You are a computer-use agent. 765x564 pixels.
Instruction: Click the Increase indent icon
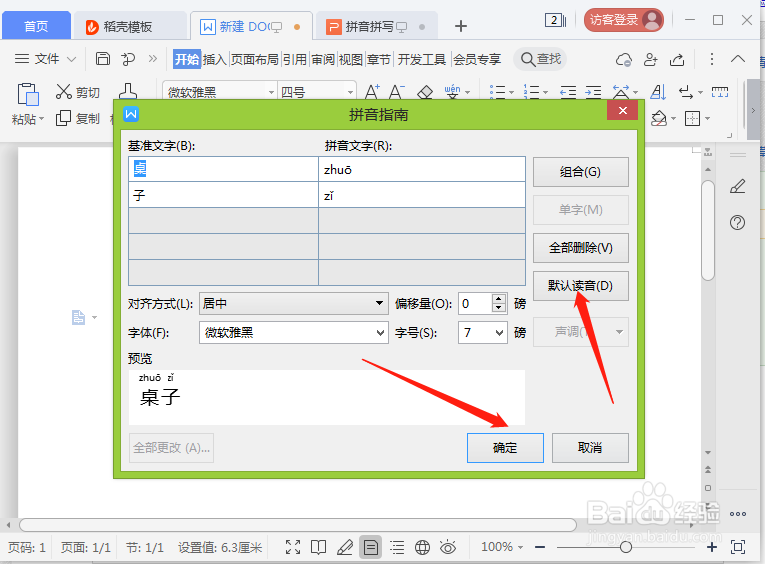593,92
